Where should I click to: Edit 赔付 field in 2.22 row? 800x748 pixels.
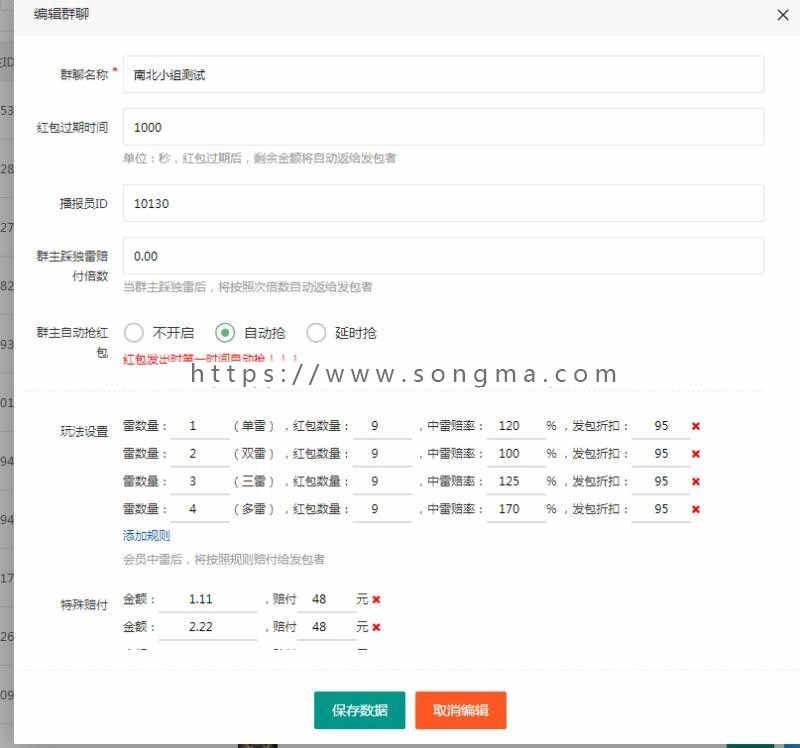[x=327, y=627]
